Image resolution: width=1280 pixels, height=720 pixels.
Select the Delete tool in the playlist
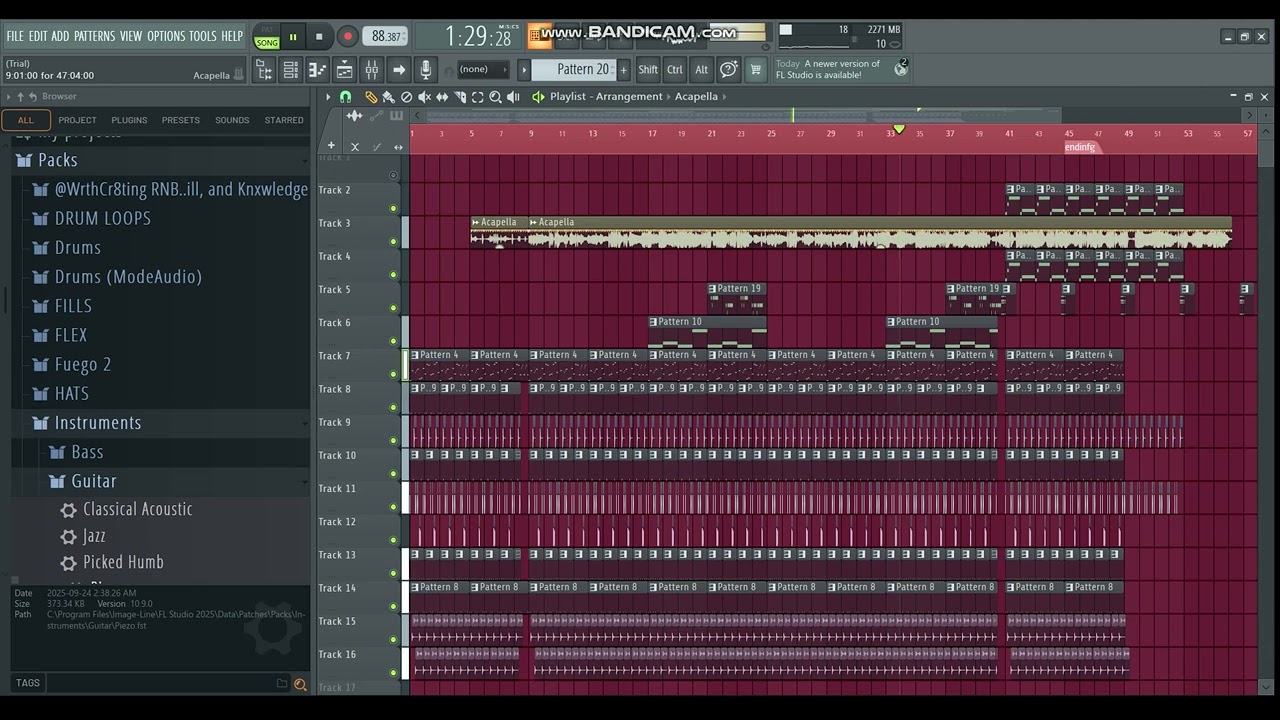coord(406,97)
